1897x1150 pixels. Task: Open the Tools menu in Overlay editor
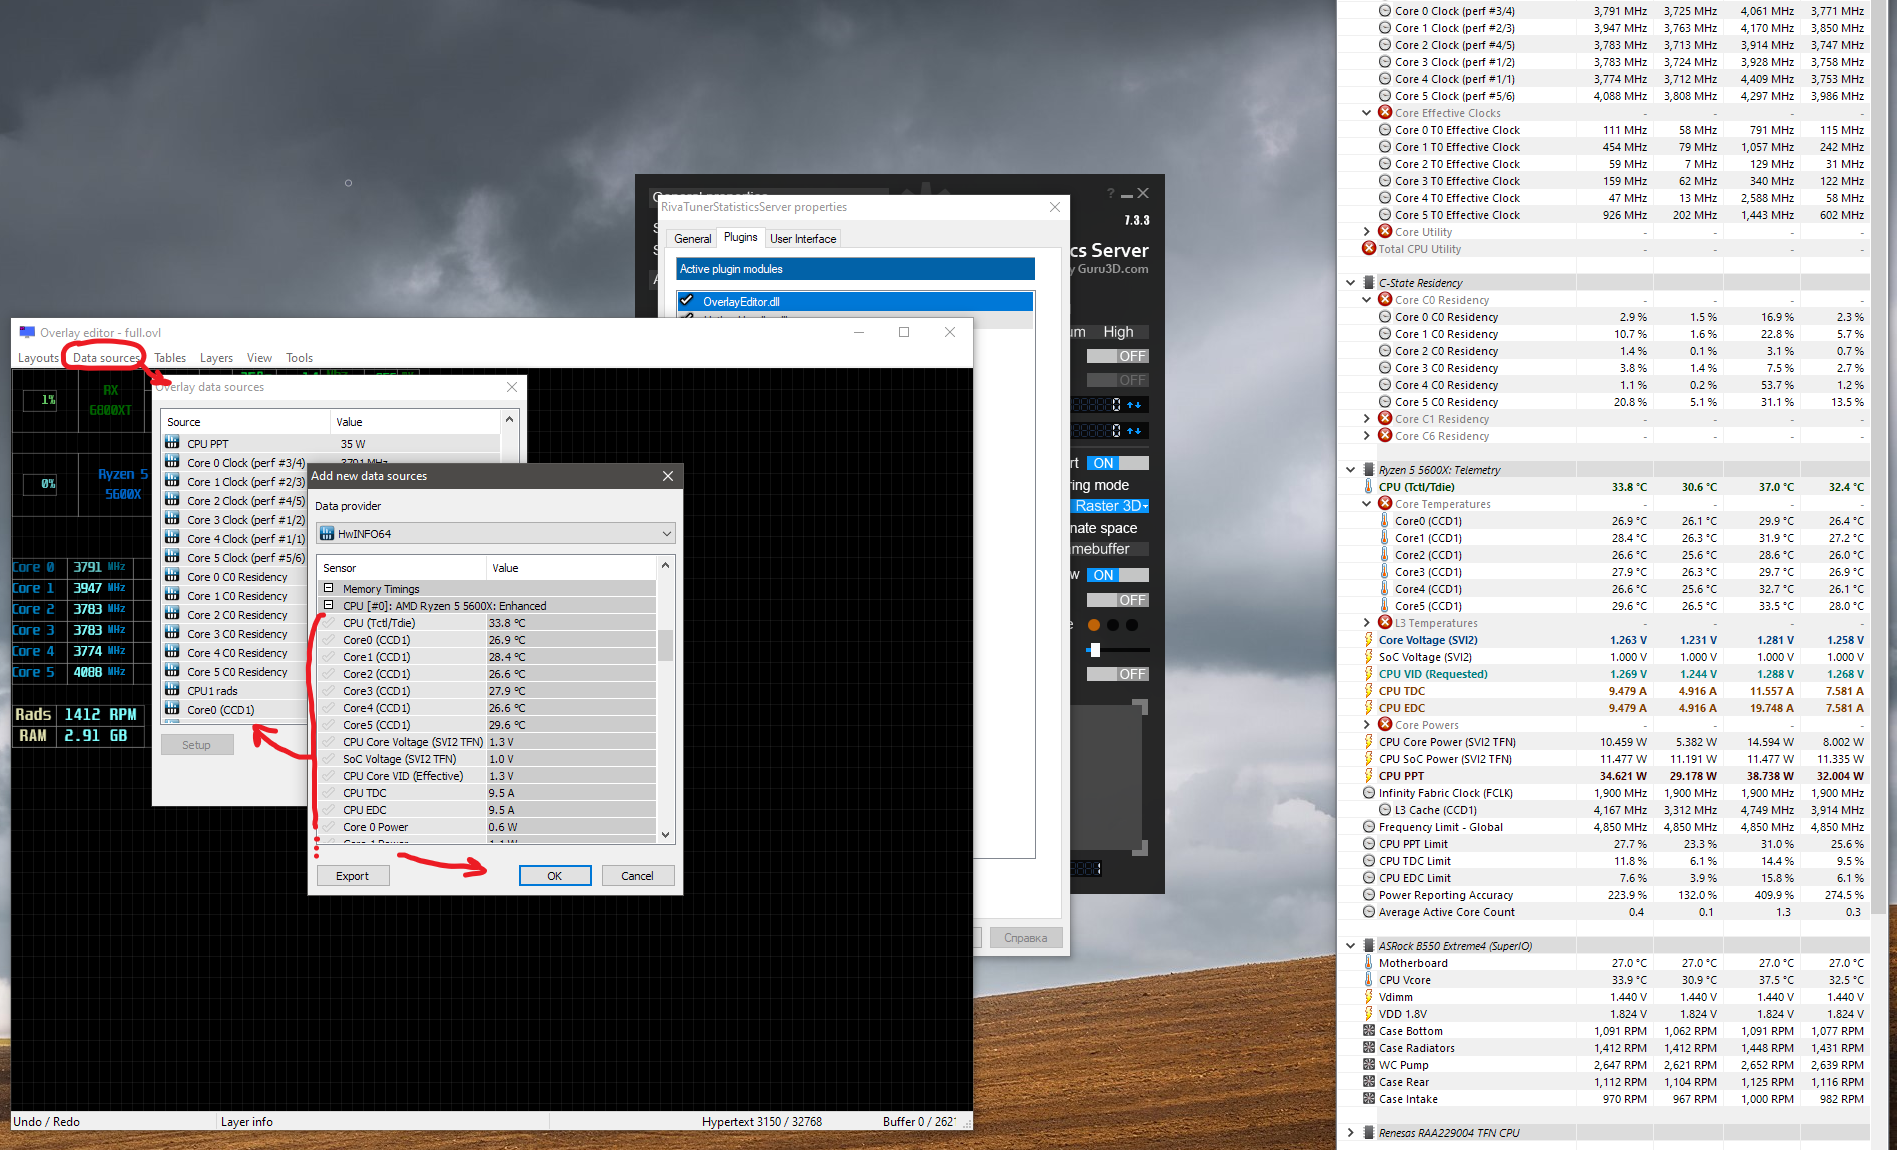pyautogui.click(x=300, y=358)
